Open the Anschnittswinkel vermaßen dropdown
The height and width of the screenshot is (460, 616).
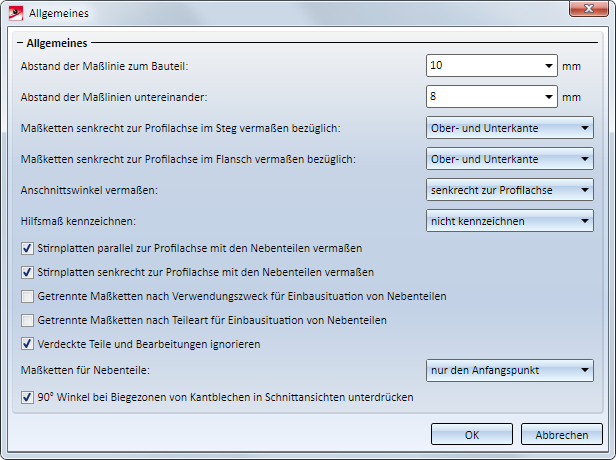[510, 190]
